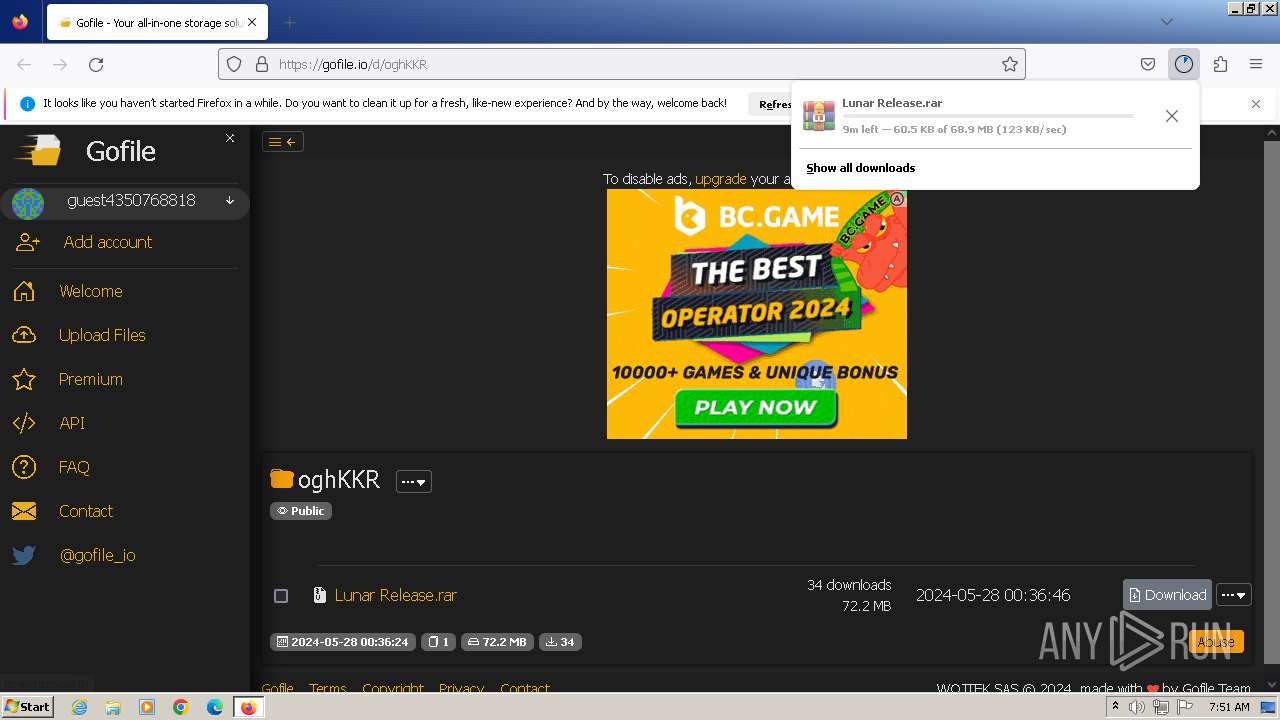Image resolution: width=1280 pixels, height=720 pixels.
Task: Go back to previous page
Action: pyautogui.click(x=24, y=64)
